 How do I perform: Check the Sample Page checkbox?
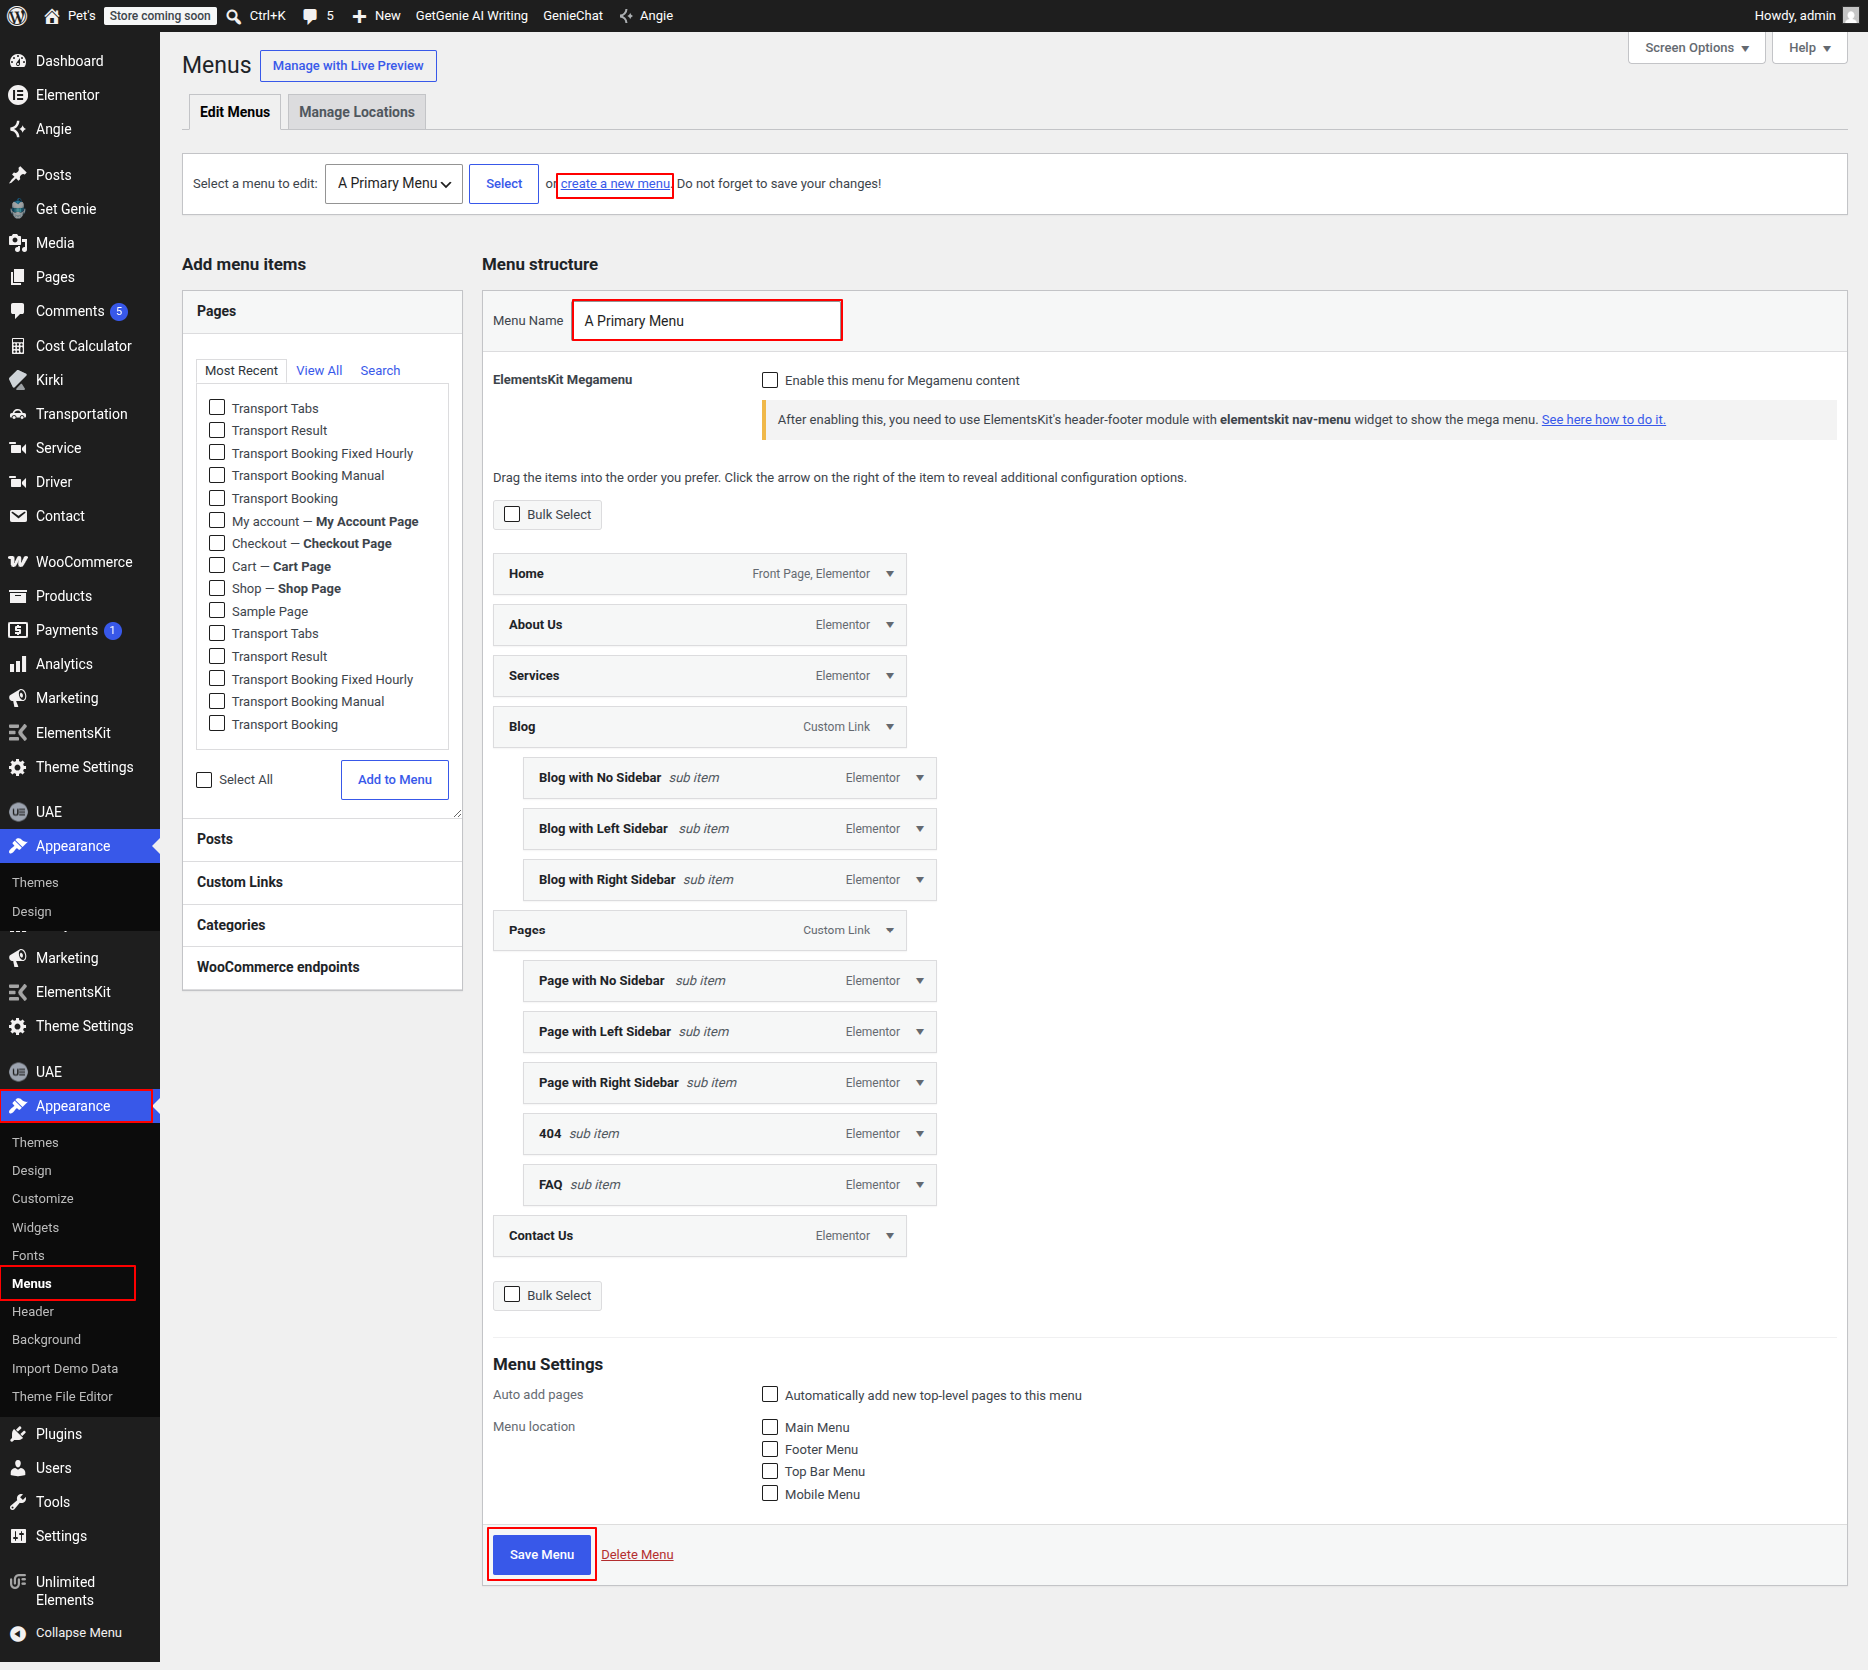tap(217, 611)
